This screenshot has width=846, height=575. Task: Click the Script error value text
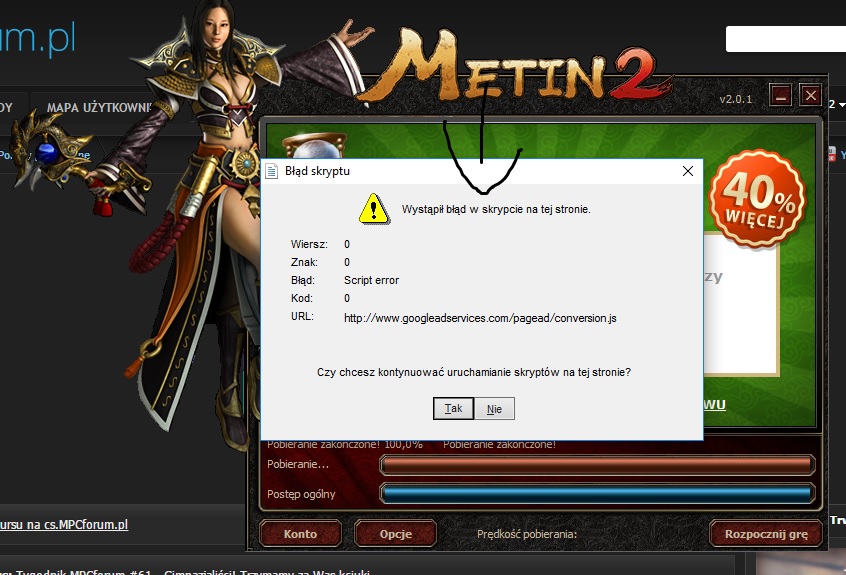371,280
